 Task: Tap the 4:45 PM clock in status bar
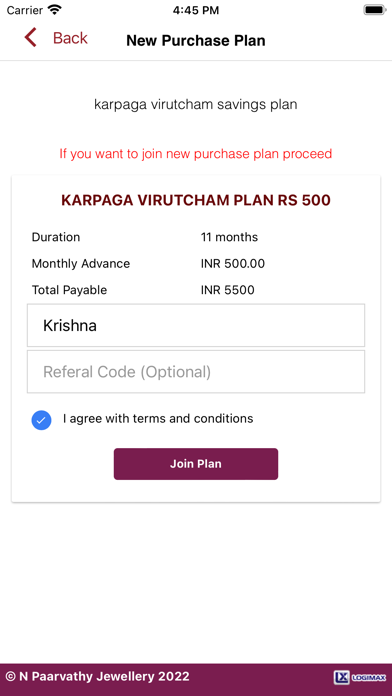tap(196, 10)
